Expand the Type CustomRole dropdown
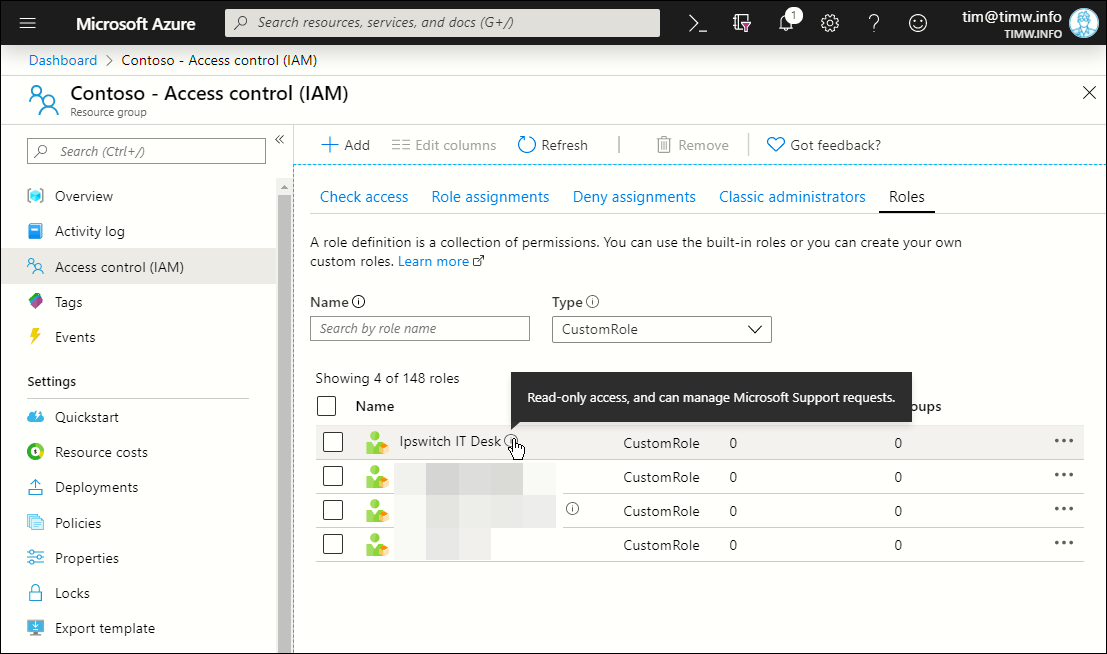1107x654 pixels. 661,329
